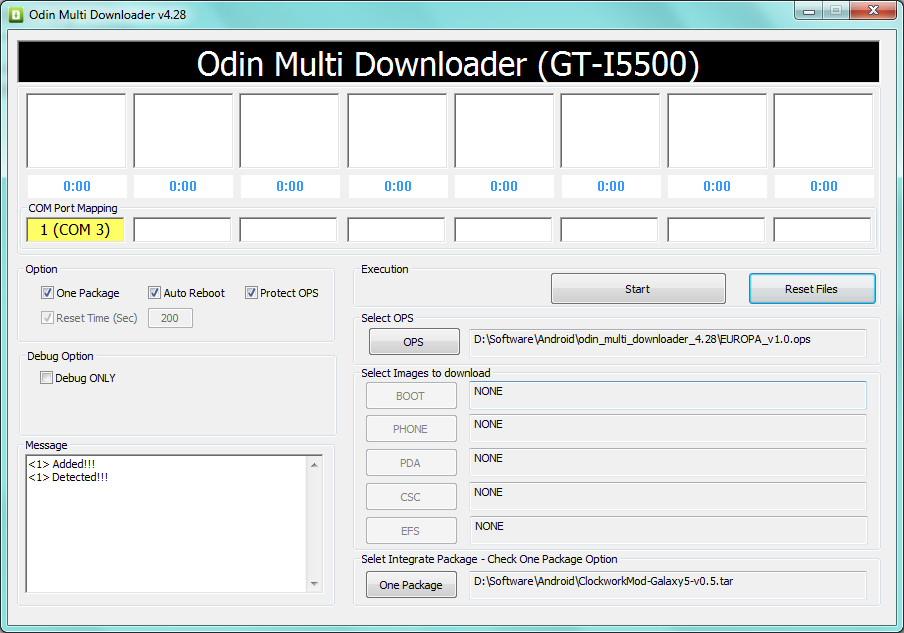Click the Odin app icon in title bar

(x=16, y=15)
